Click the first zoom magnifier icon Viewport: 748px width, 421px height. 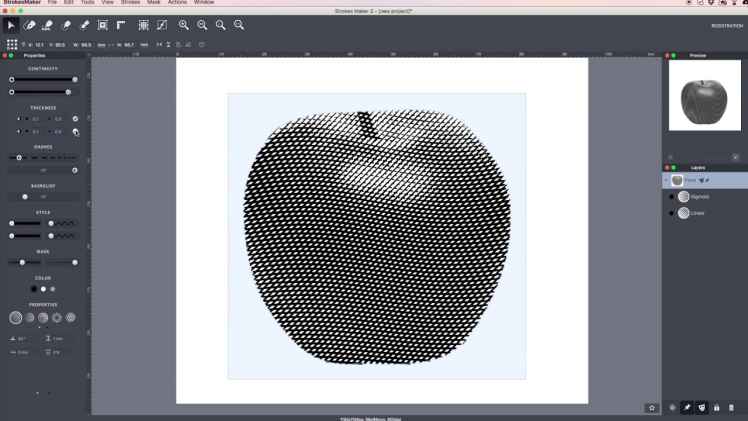[x=184, y=25]
